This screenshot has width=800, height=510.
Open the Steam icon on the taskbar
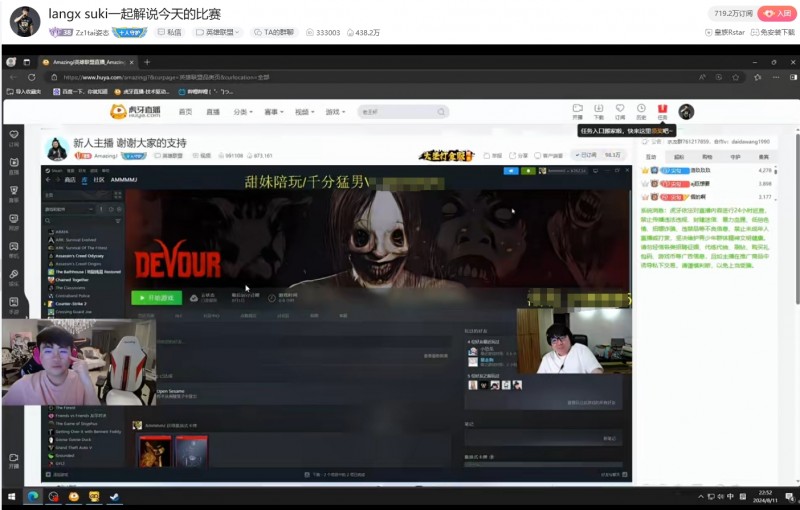click(x=114, y=496)
